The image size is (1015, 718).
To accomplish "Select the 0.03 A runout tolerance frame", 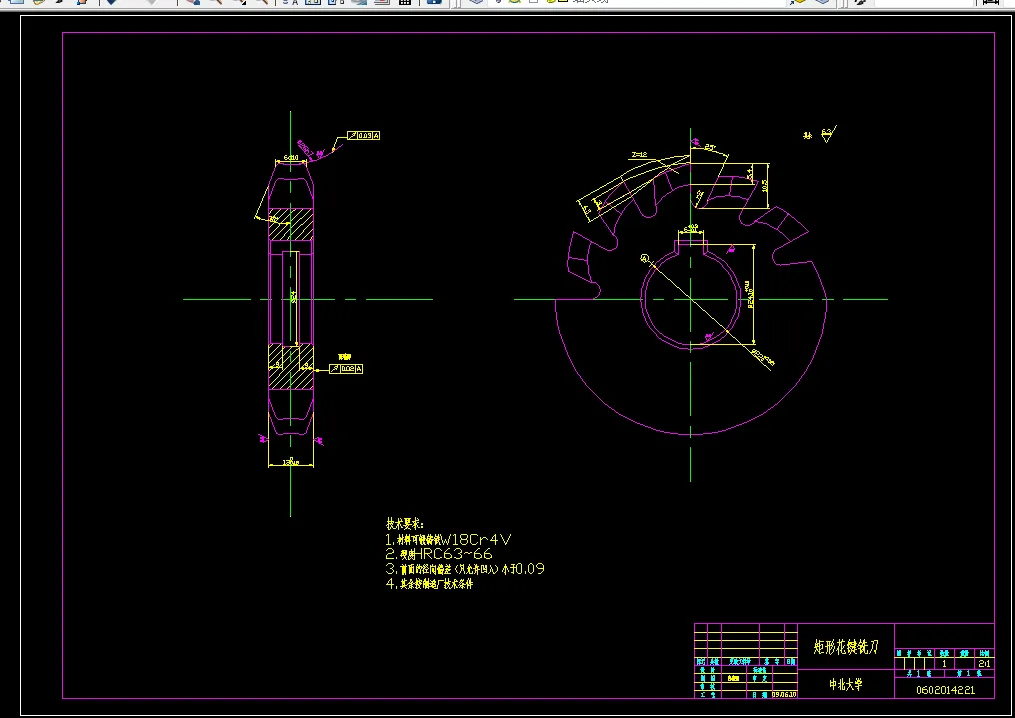I will click(x=363, y=135).
